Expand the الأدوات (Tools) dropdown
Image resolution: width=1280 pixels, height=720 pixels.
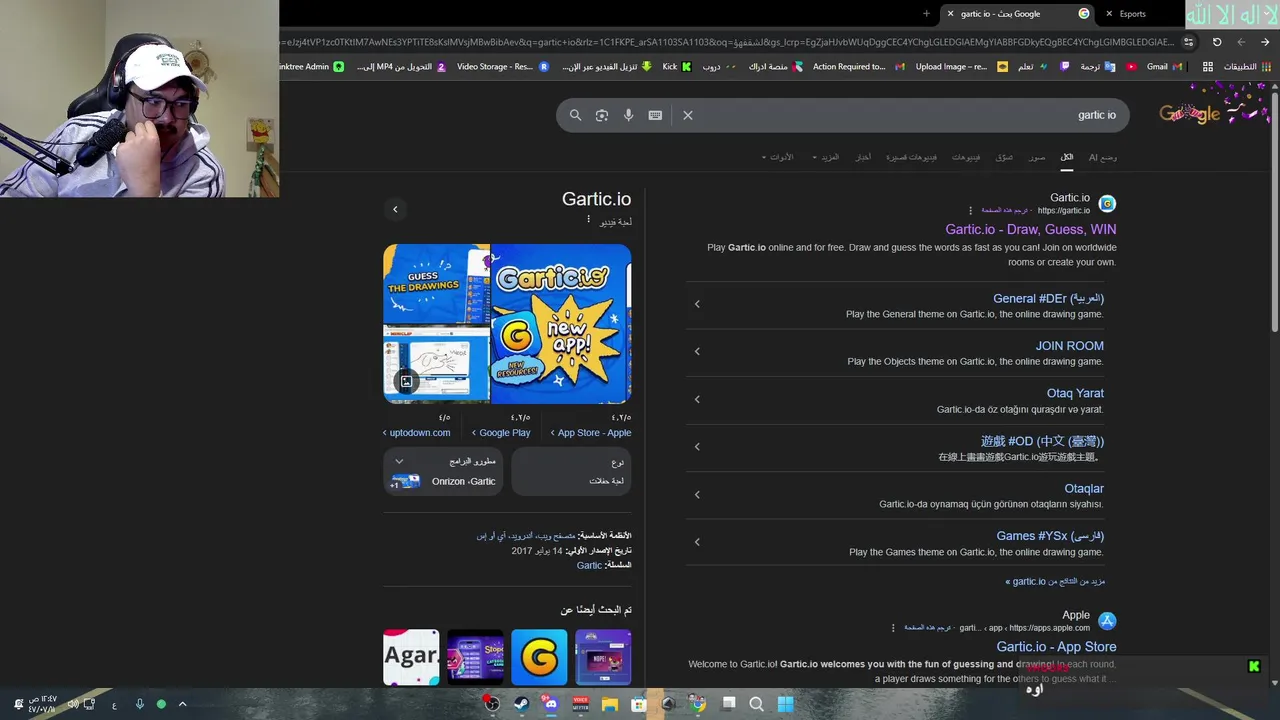tap(777, 157)
